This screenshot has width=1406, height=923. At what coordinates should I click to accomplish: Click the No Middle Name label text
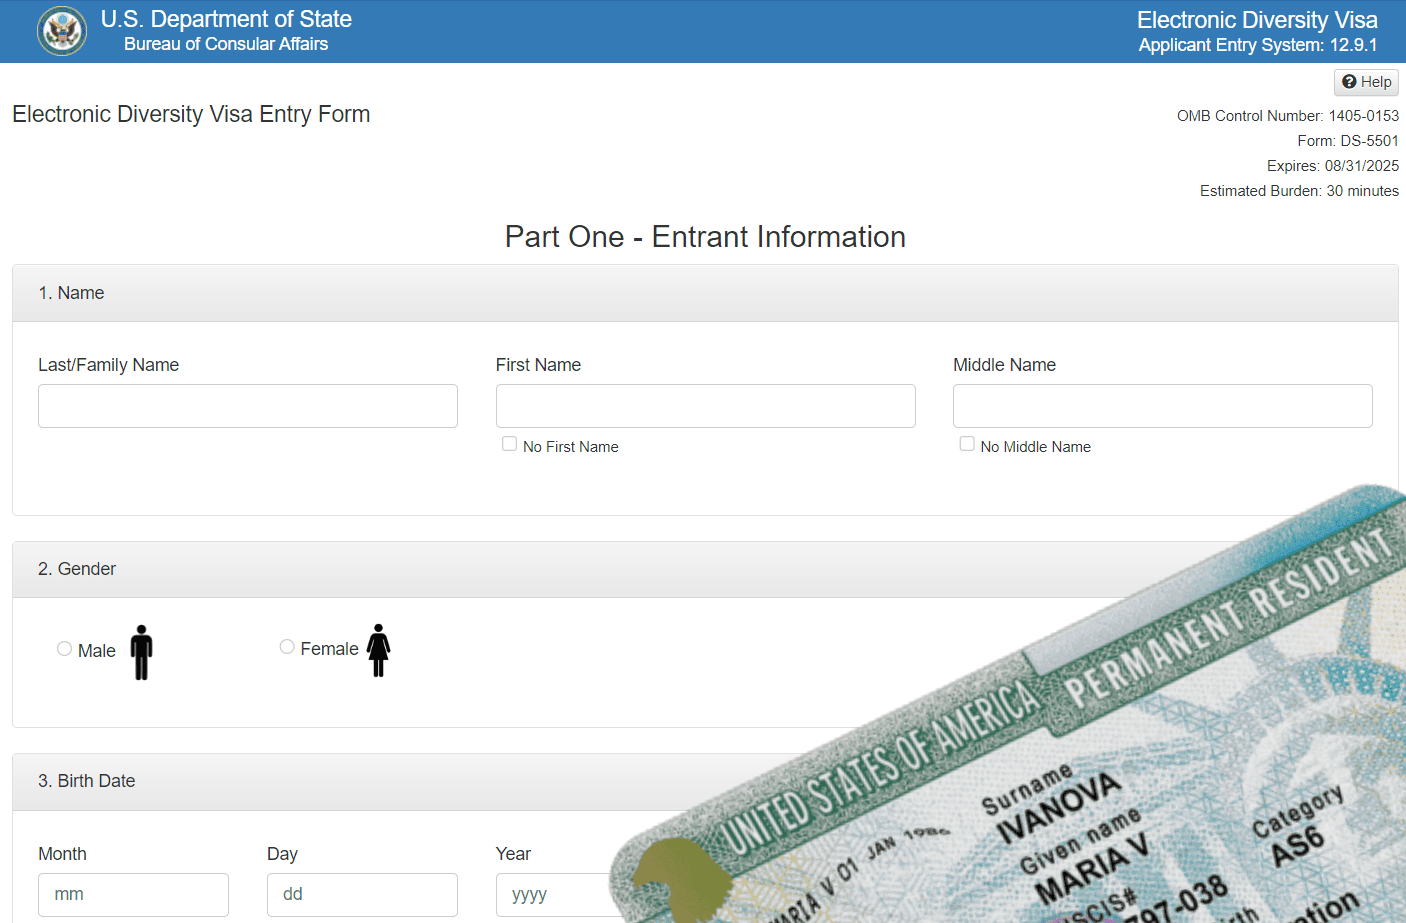1036,447
